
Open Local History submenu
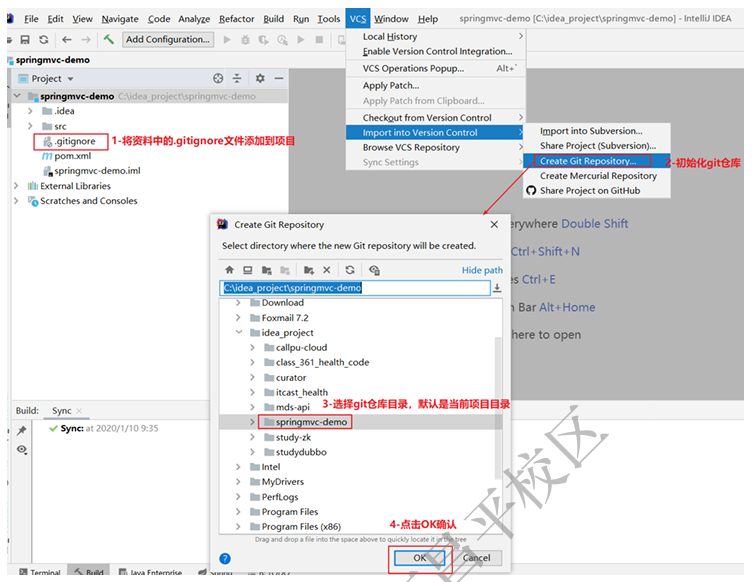[x=435, y=36]
